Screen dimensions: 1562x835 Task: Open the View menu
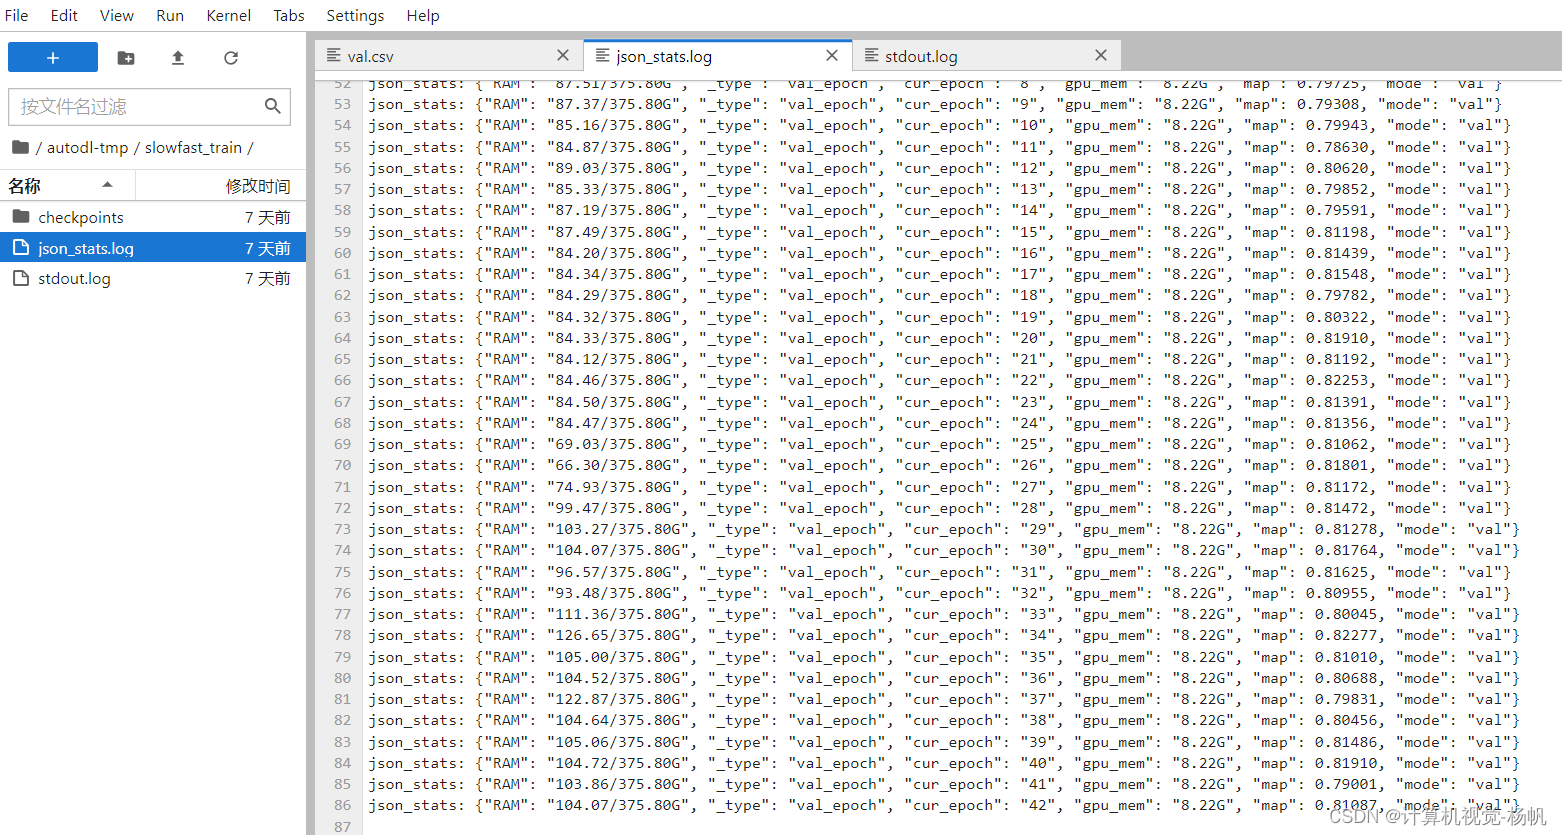pos(117,15)
